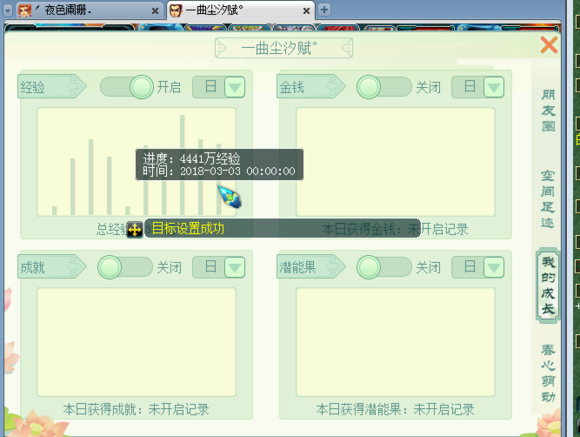Expand the 金钱 period dropdown
580x437 pixels.
pyautogui.click(x=493, y=87)
